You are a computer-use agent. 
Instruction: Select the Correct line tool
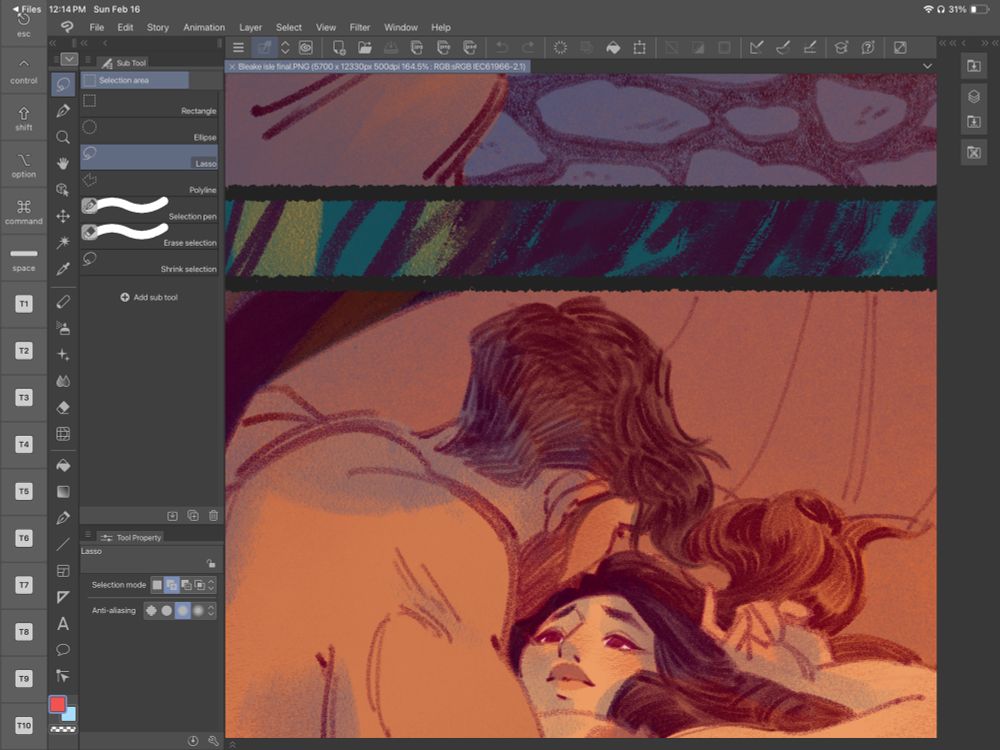(x=62, y=676)
